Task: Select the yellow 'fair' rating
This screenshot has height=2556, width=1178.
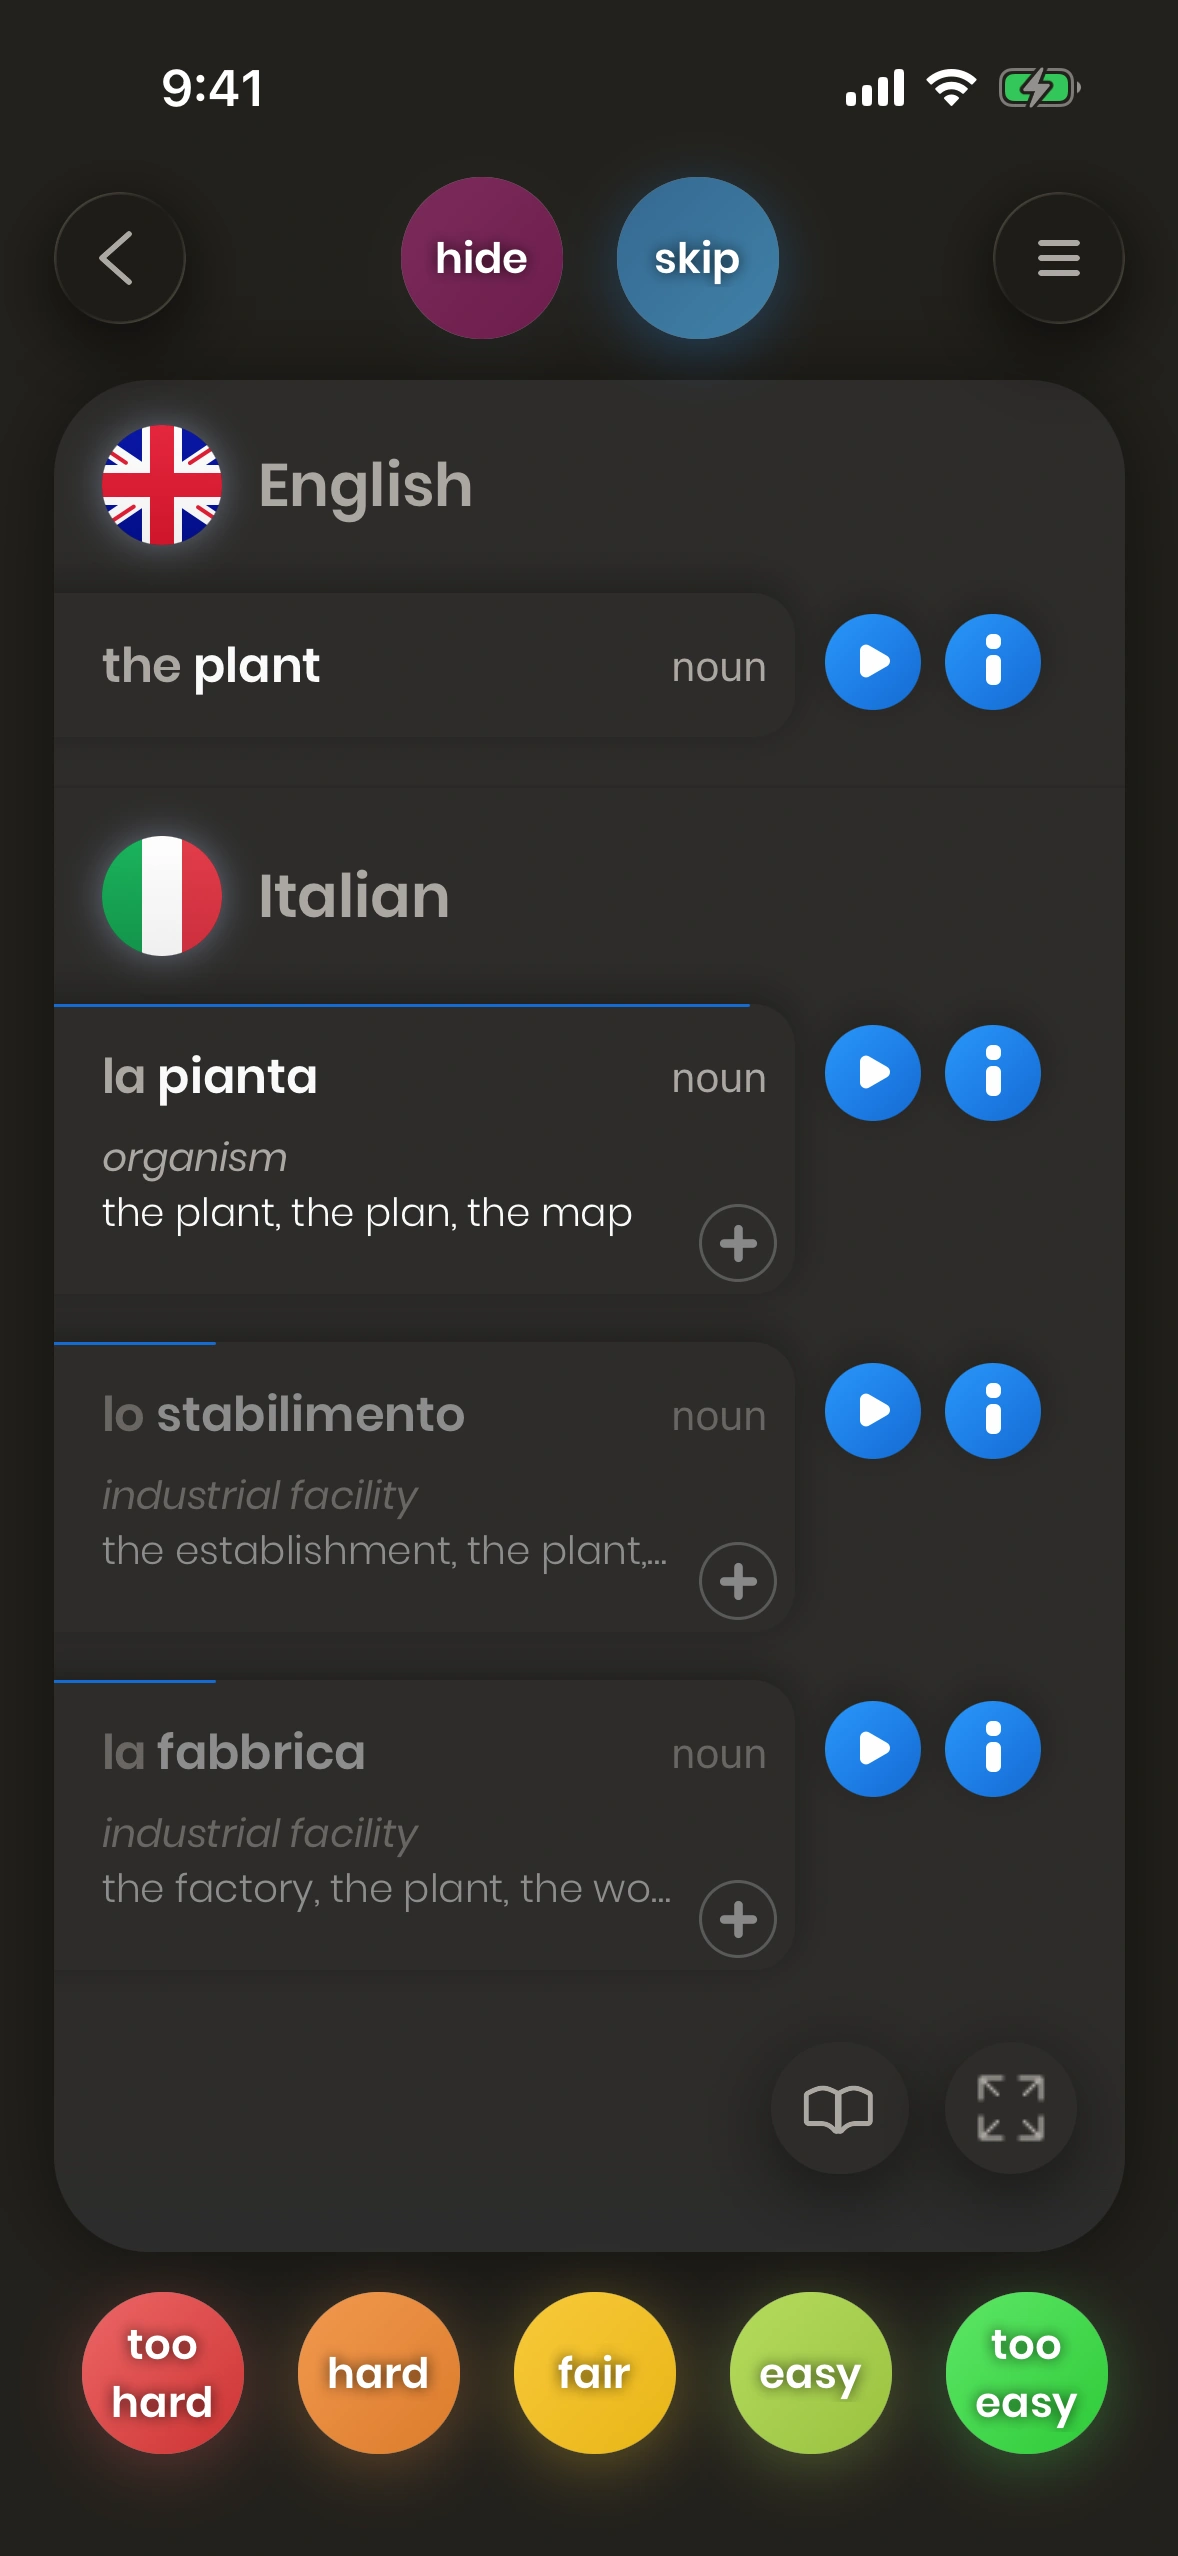Action: pyautogui.click(x=594, y=2372)
